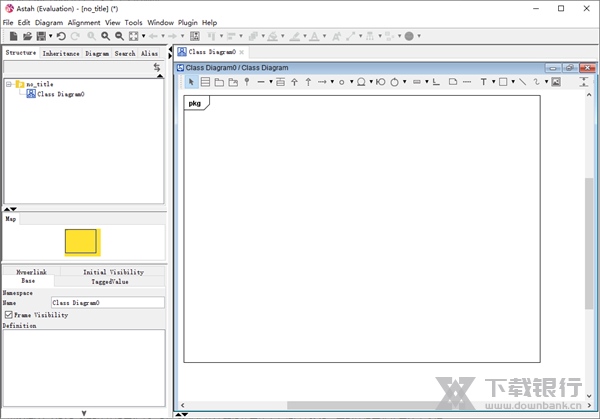Open the Diagram menu
The image size is (600, 419).
pos(49,22)
